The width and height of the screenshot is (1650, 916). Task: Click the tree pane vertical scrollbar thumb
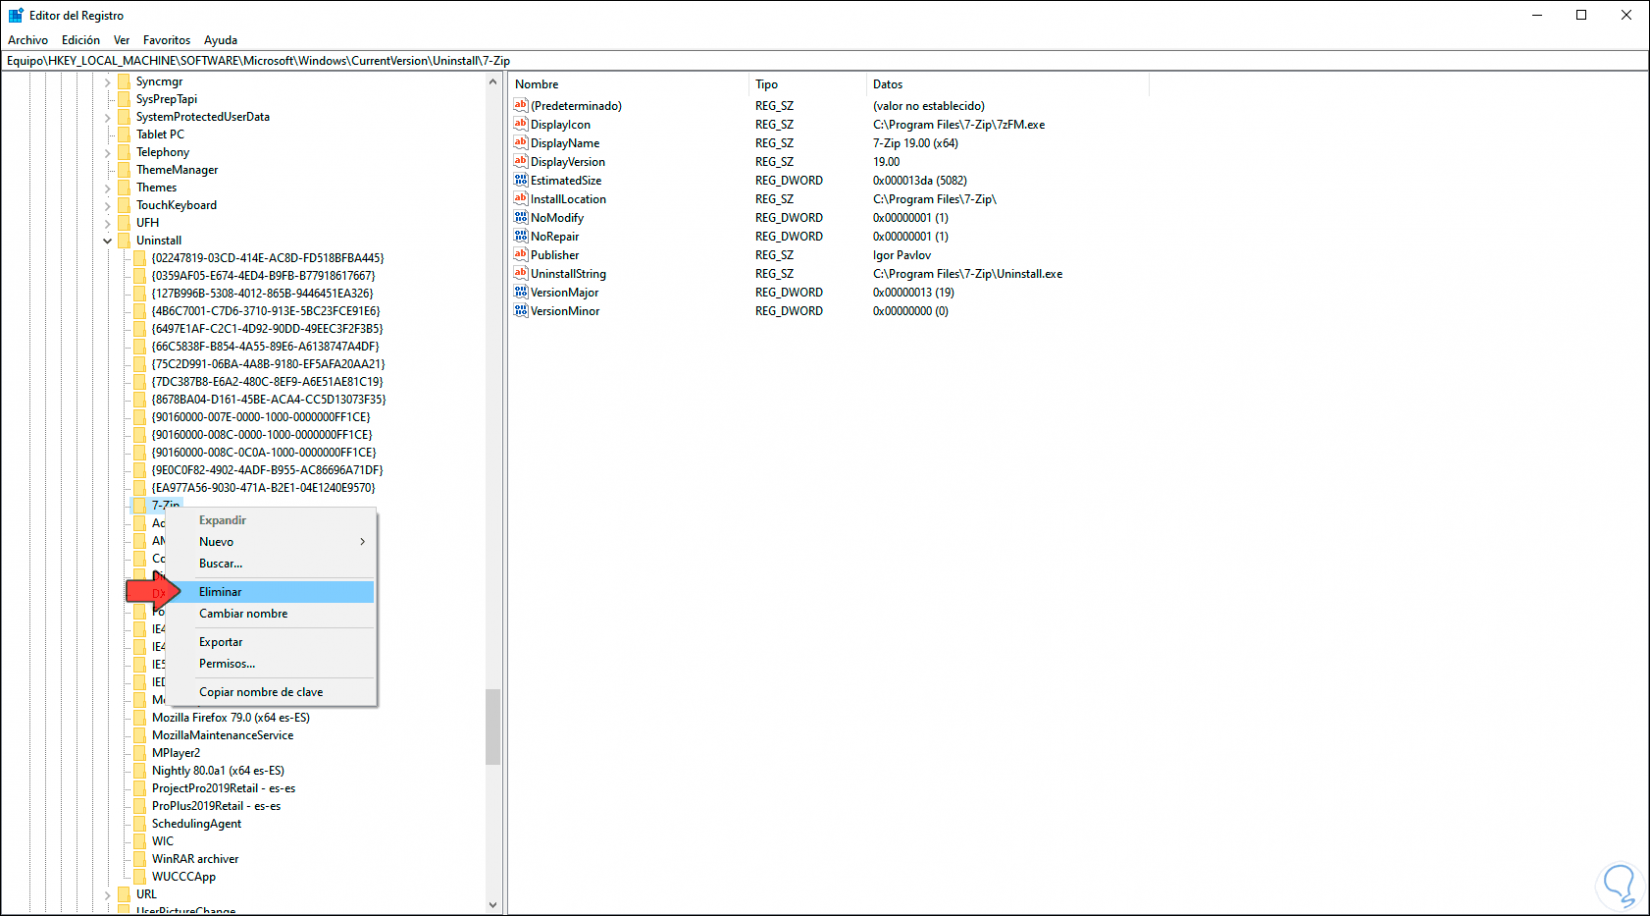pyautogui.click(x=493, y=727)
